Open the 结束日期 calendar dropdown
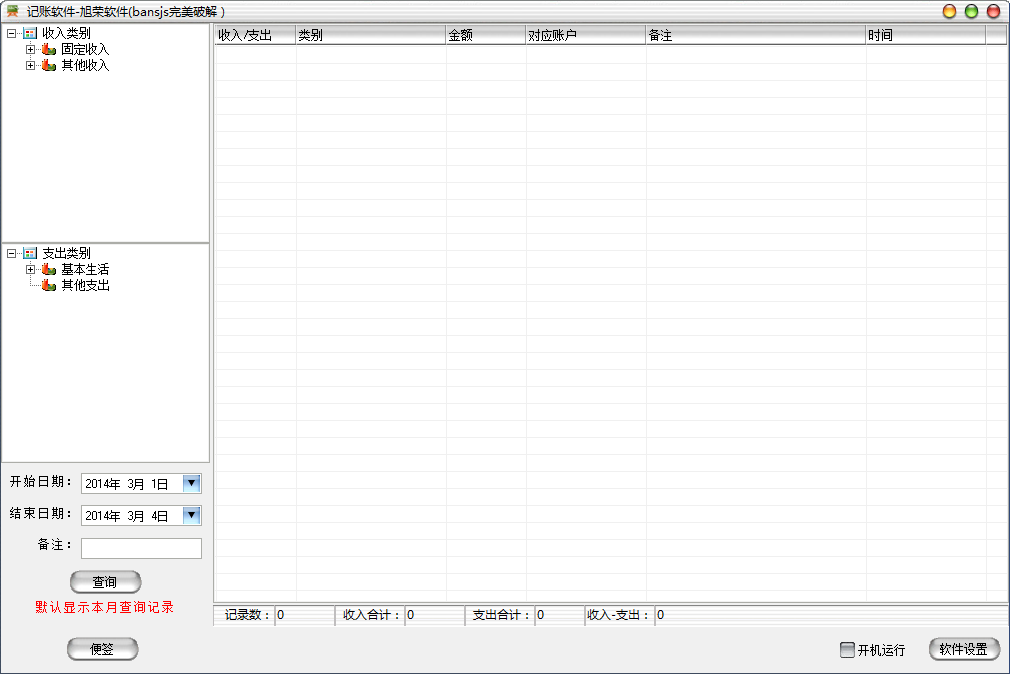This screenshot has width=1010, height=674. coord(191,515)
